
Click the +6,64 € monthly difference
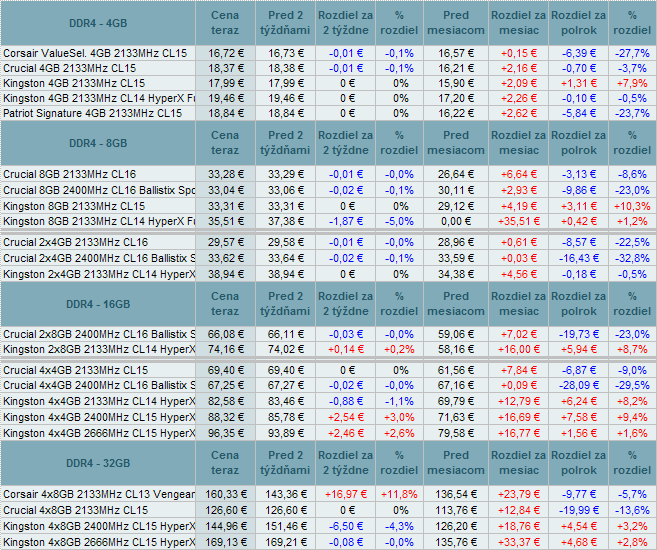pos(519,174)
